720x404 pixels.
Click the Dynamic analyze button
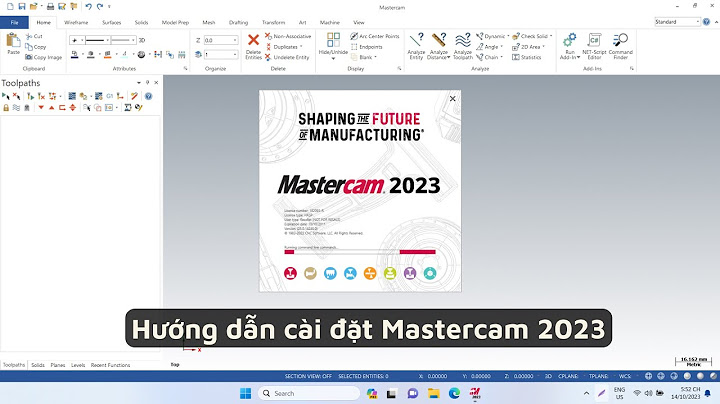coord(493,36)
